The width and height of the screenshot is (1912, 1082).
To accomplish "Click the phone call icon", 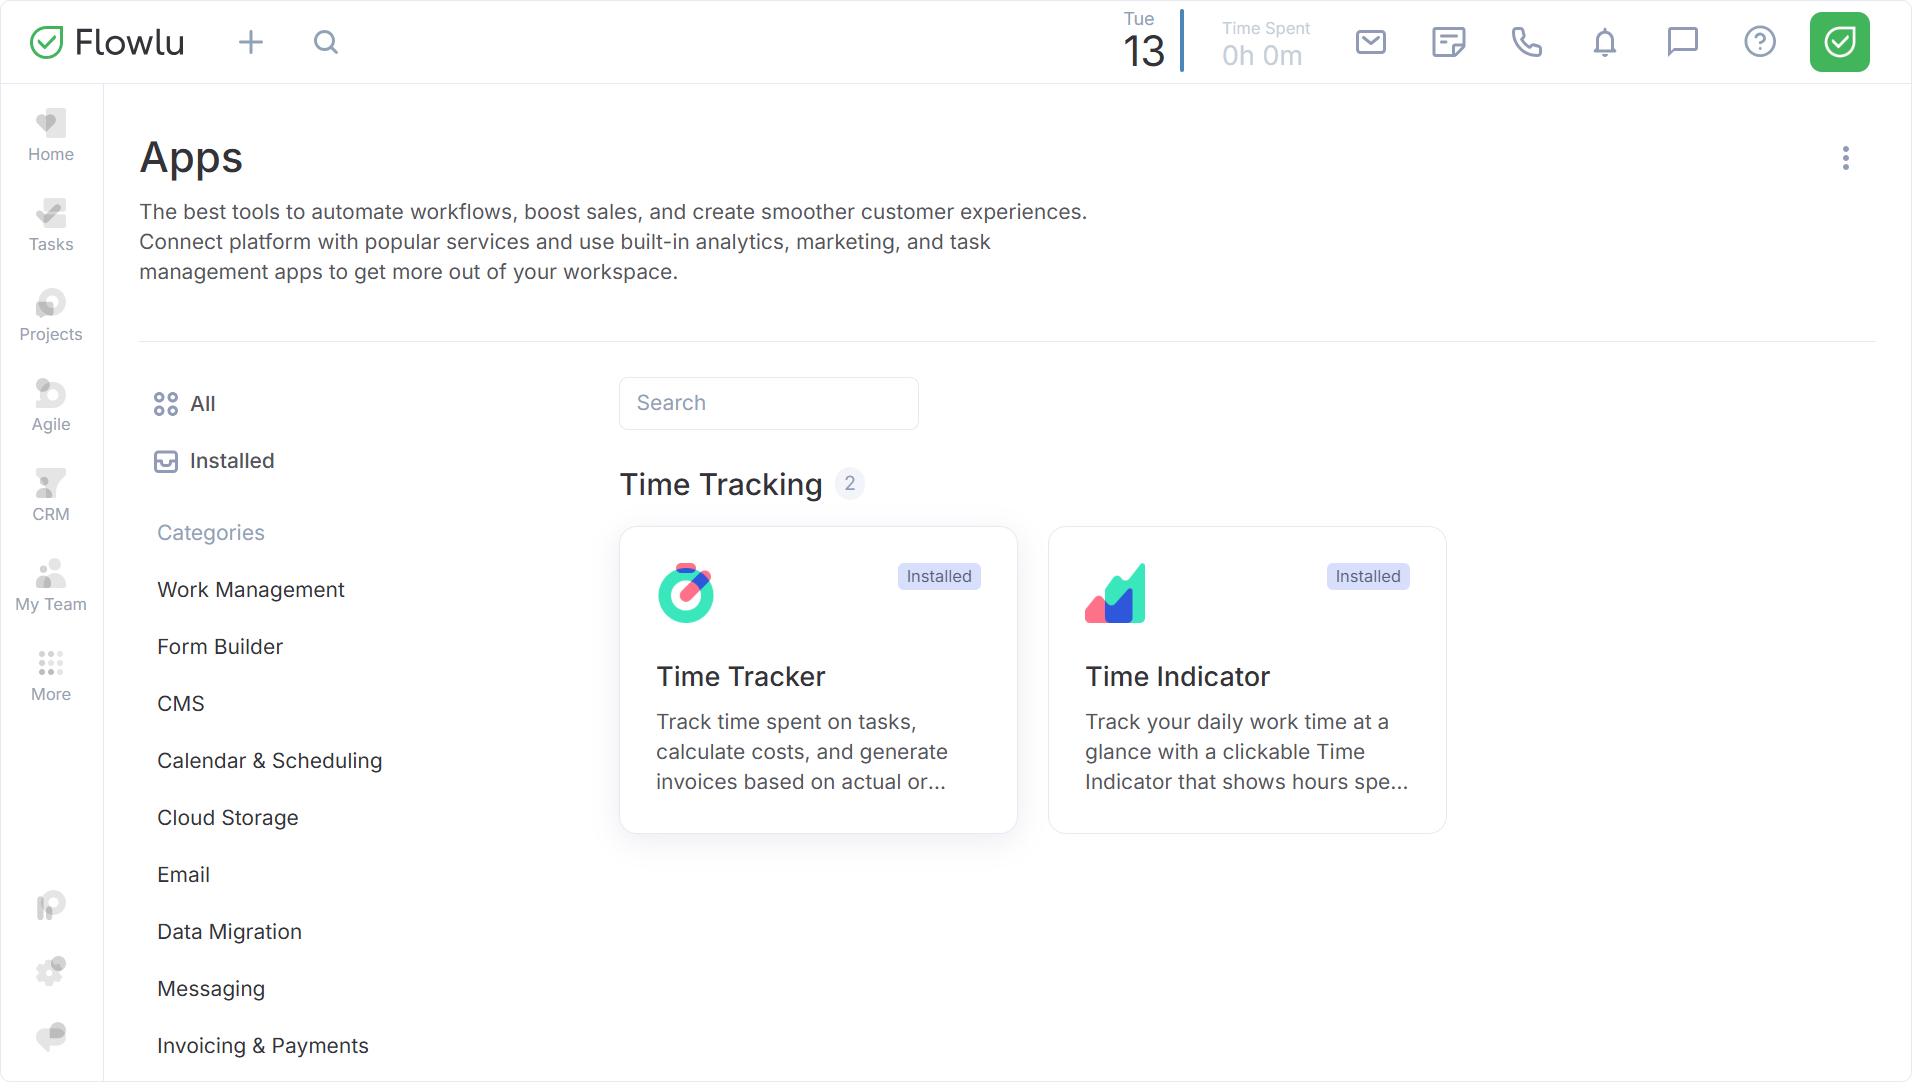I will pos(1526,42).
